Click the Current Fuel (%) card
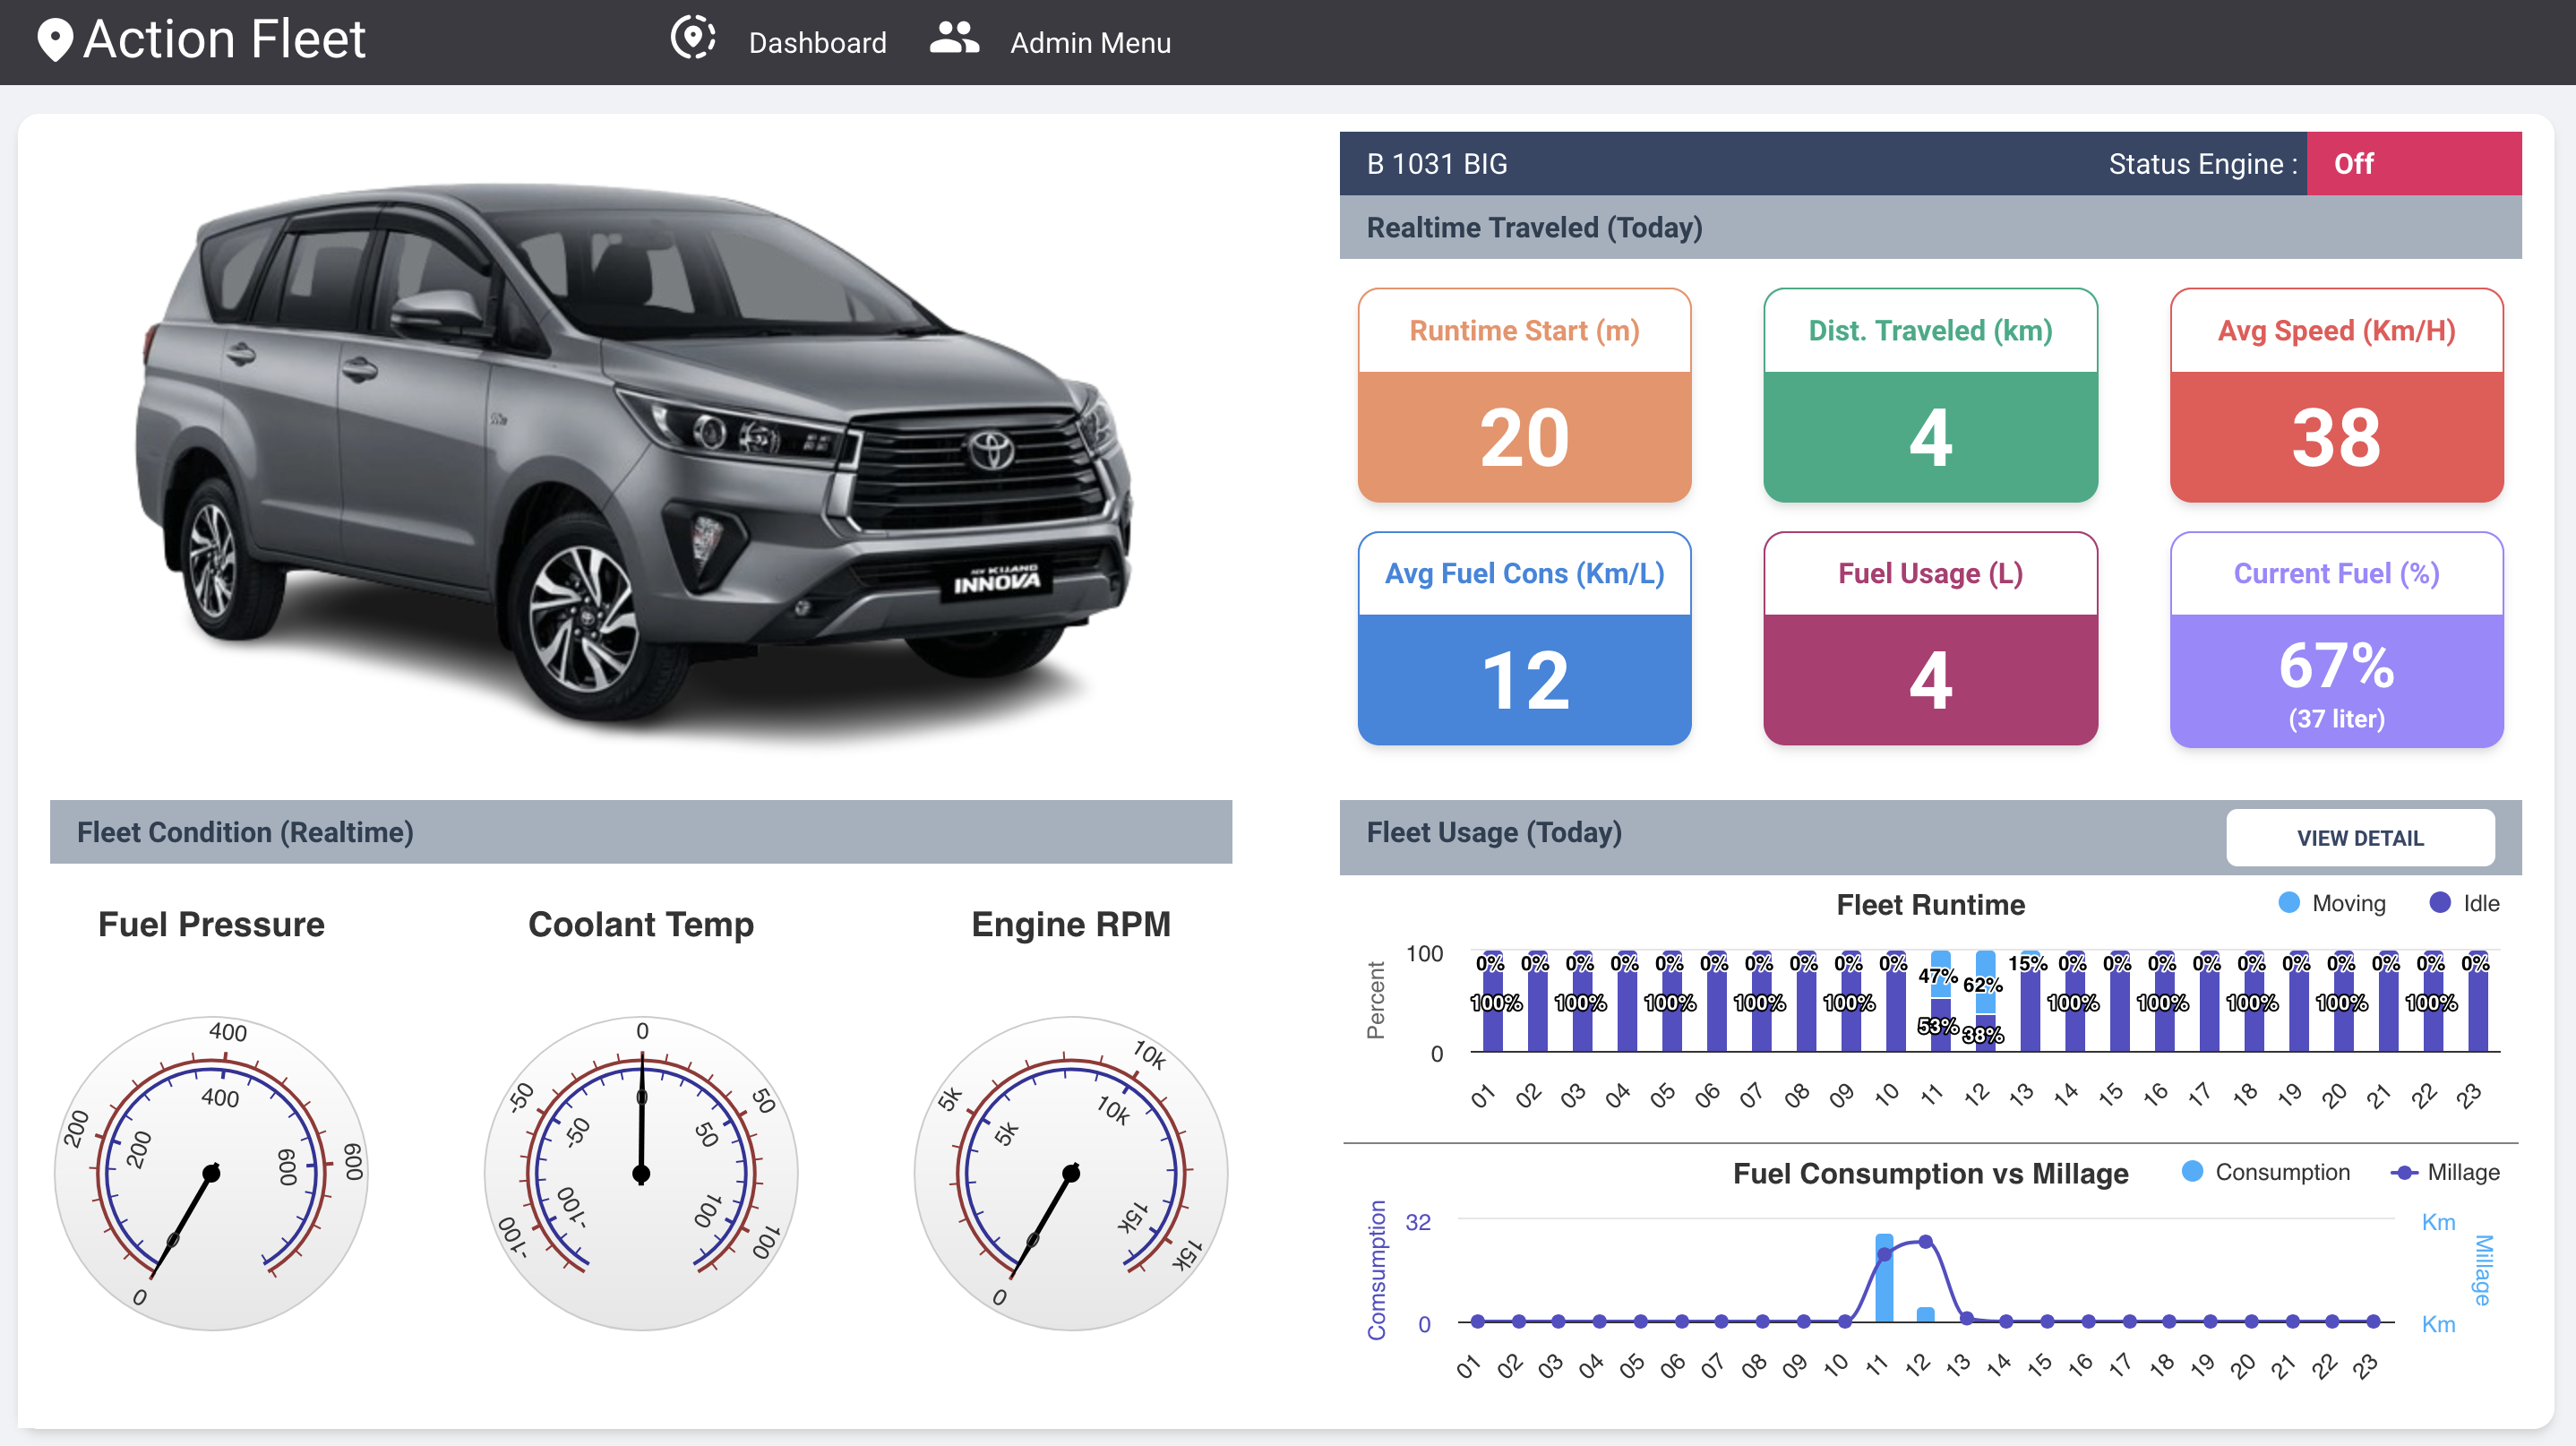The image size is (2576, 1446). (2336, 639)
